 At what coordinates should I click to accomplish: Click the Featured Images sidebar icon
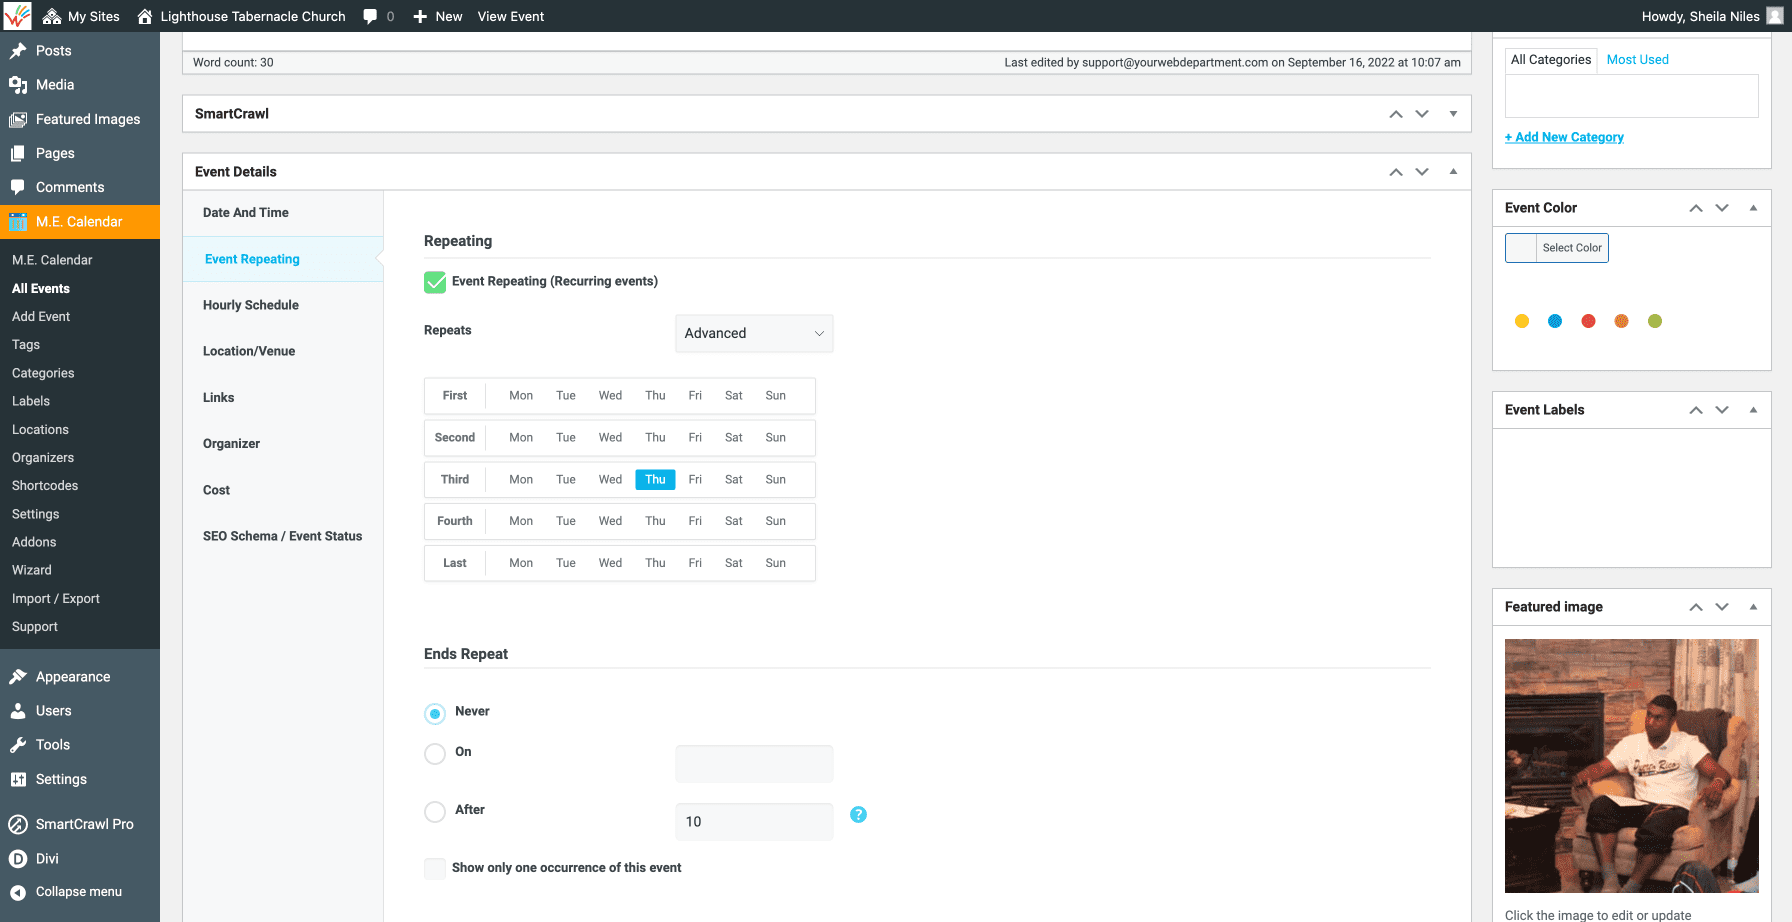coord(18,119)
